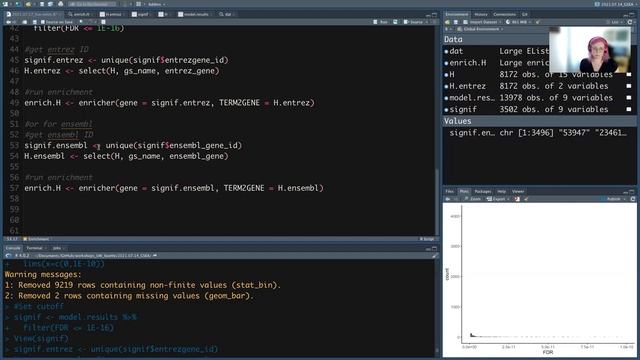Click the signif.entrez value row
Image resolution: width=640 pixels, height=360 pixels.
[539, 133]
